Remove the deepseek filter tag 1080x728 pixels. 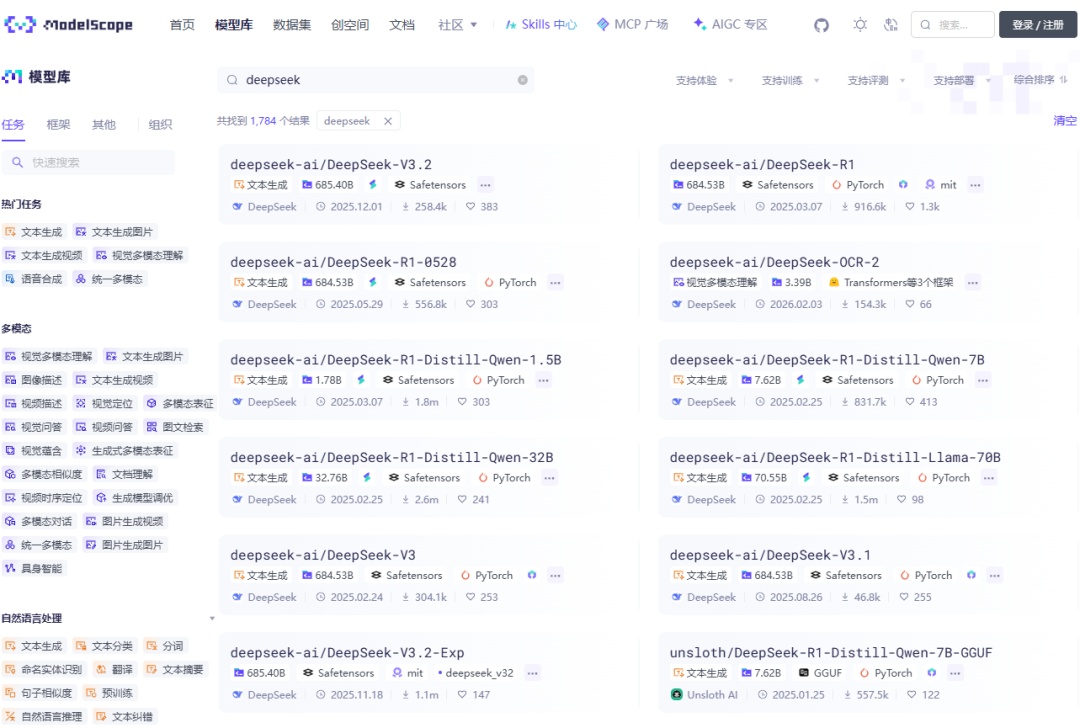point(388,121)
